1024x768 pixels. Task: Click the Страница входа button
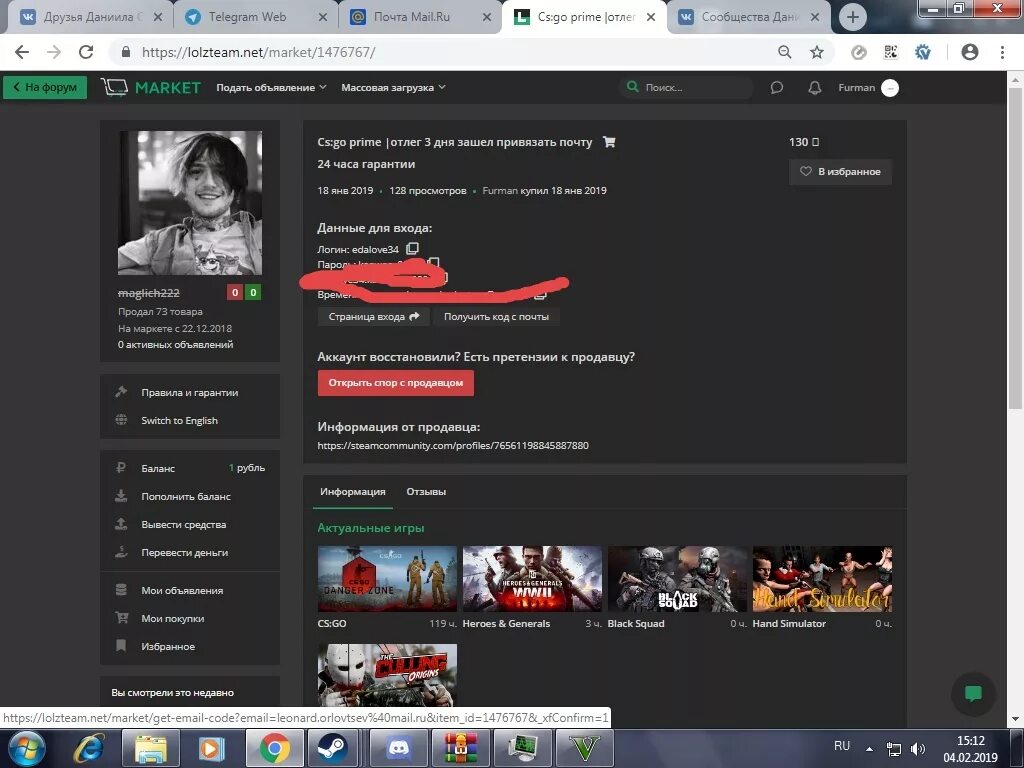pos(374,317)
